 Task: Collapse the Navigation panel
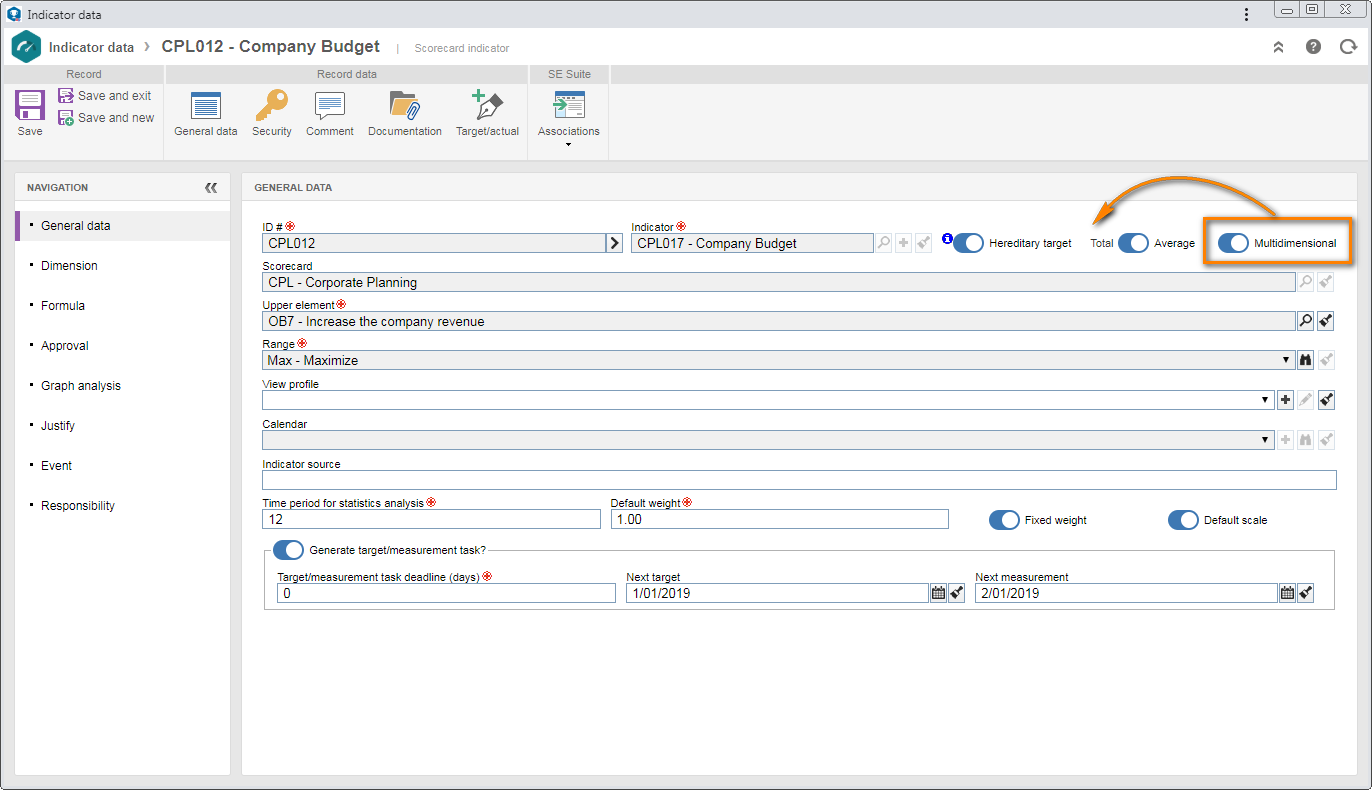pos(211,187)
